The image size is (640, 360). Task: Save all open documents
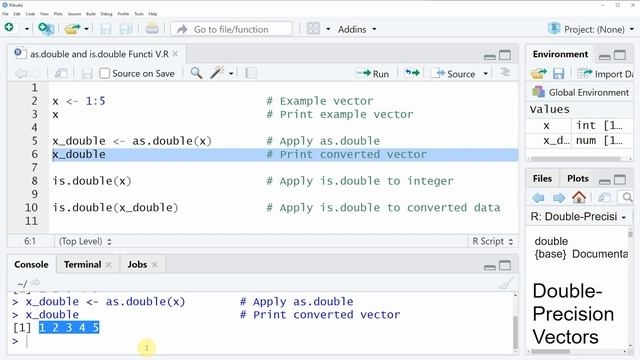(x=125, y=29)
